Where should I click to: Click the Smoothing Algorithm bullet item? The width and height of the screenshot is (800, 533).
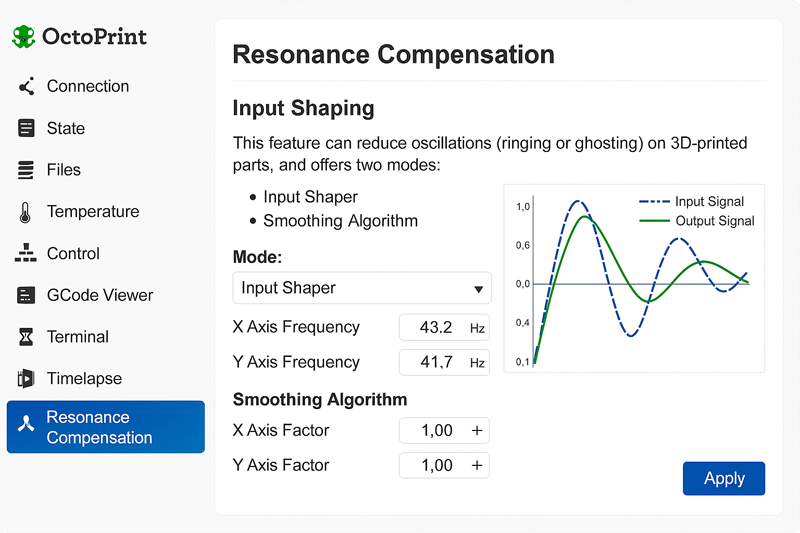click(x=340, y=221)
